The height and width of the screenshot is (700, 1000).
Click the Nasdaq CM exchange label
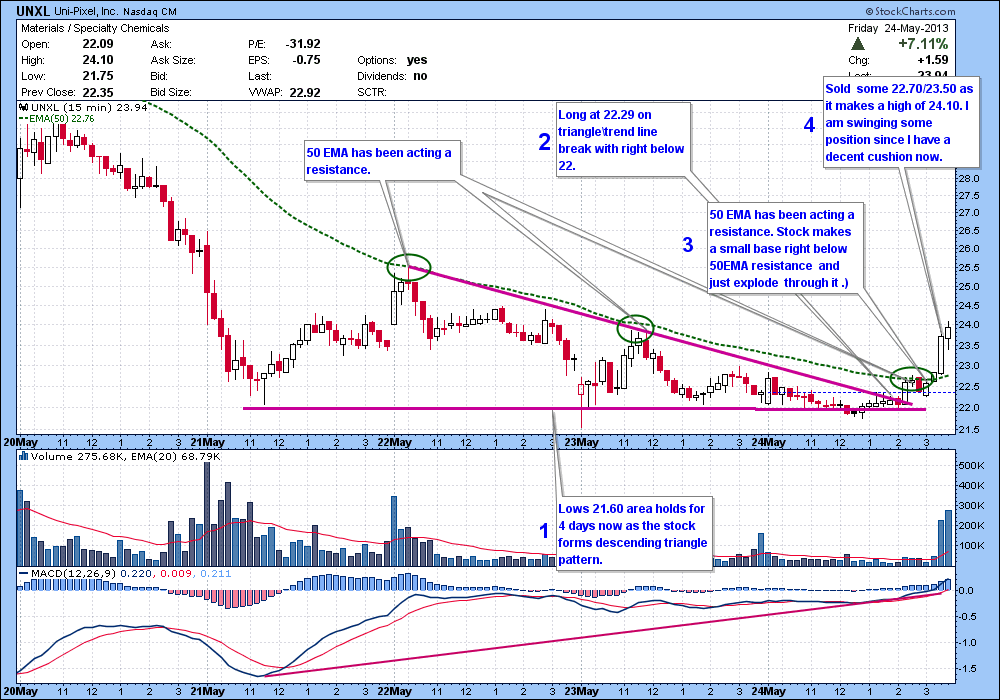(x=149, y=11)
